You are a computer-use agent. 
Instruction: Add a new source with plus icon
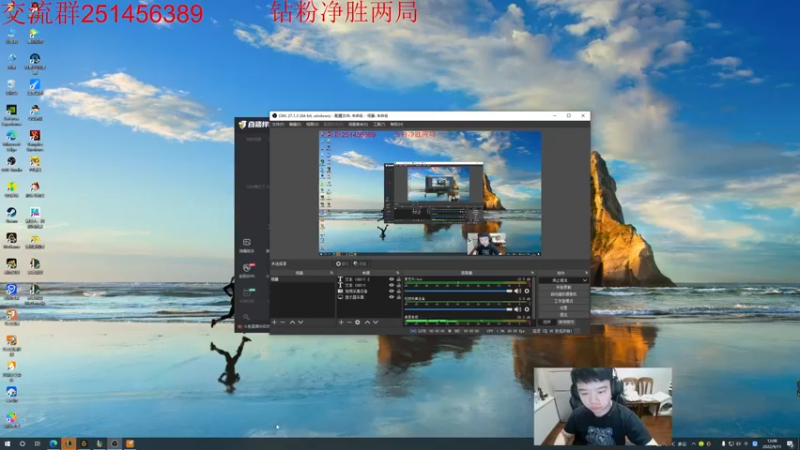click(341, 322)
